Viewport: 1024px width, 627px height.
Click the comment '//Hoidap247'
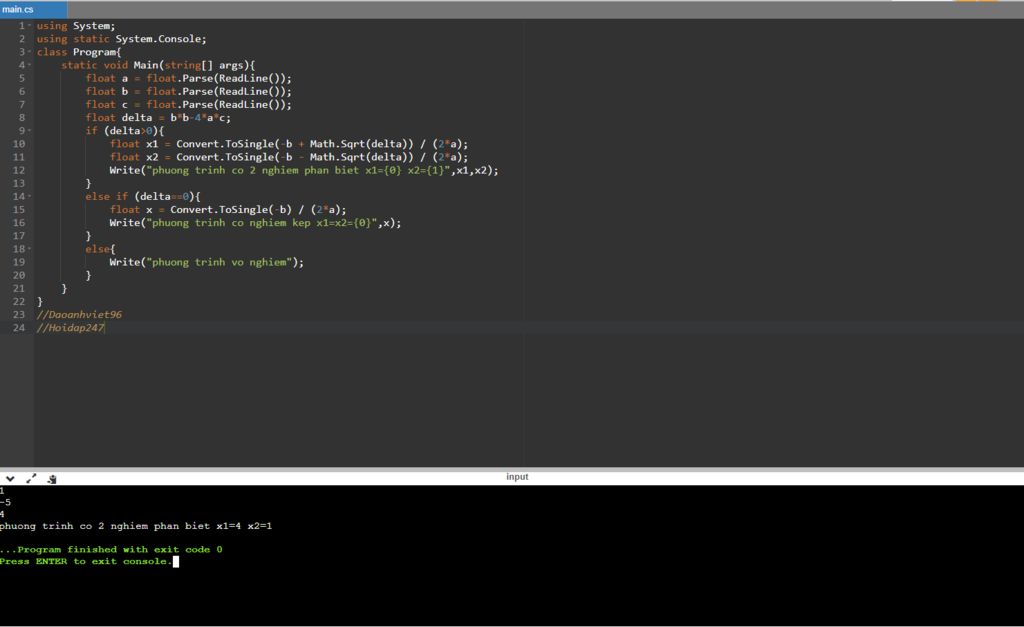pos(71,327)
